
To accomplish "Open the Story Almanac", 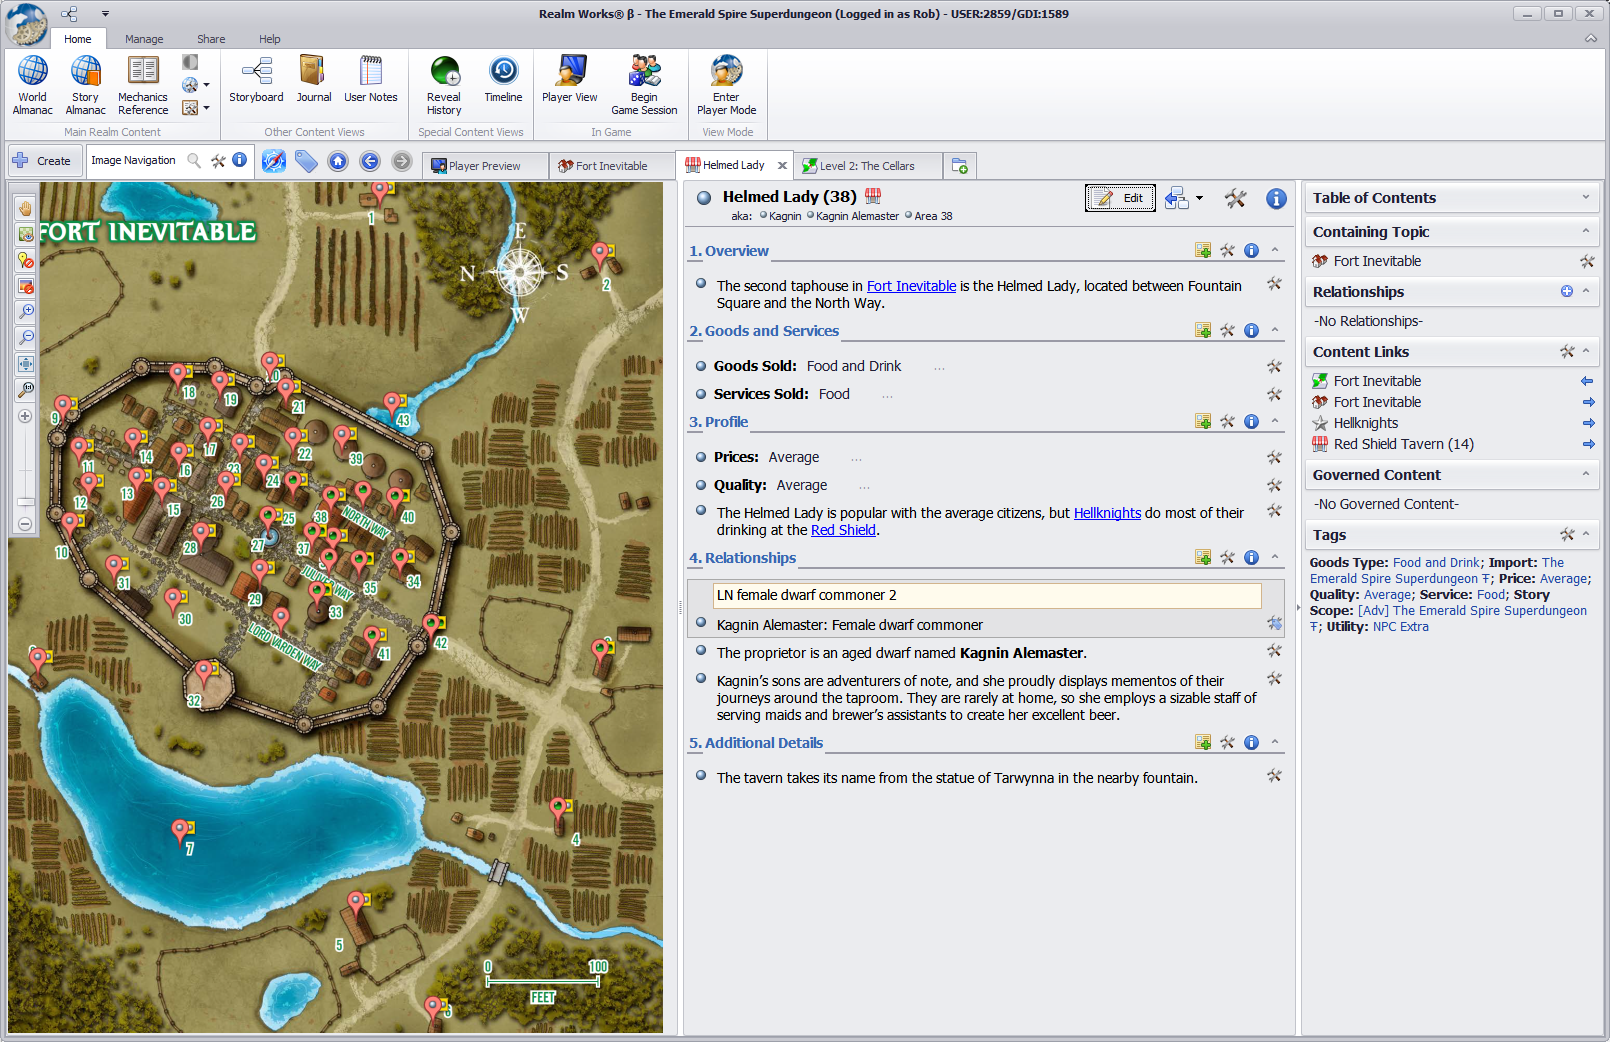I will 85,85.
